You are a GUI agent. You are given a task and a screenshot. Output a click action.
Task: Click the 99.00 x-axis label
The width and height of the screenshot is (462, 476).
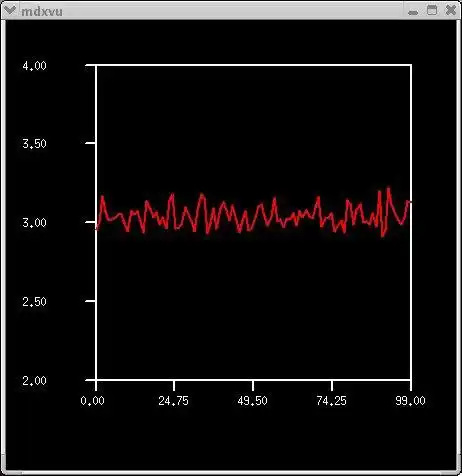coord(410,401)
